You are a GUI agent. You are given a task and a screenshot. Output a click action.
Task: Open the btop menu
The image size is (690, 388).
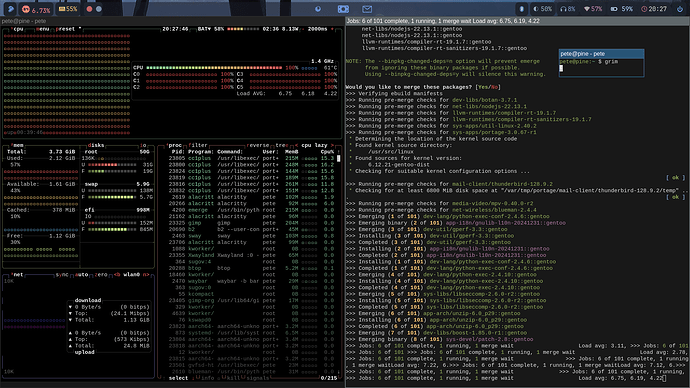[x=43, y=29]
